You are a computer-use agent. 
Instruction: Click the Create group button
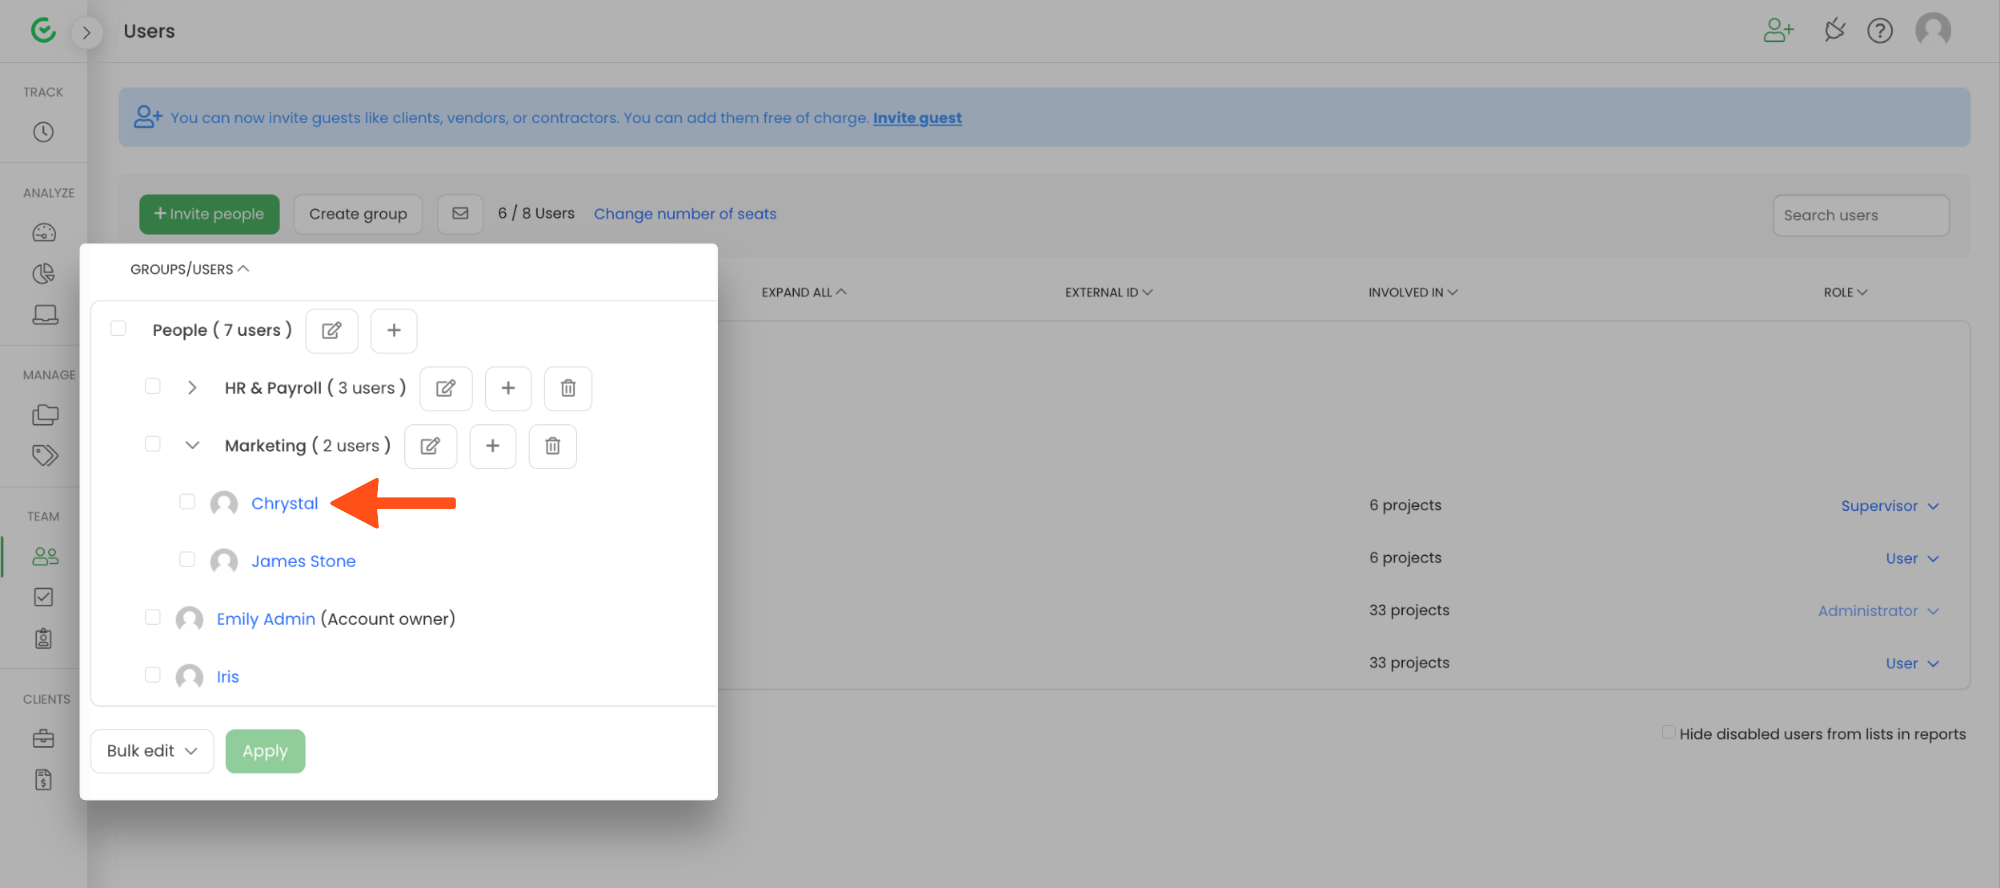tap(358, 214)
